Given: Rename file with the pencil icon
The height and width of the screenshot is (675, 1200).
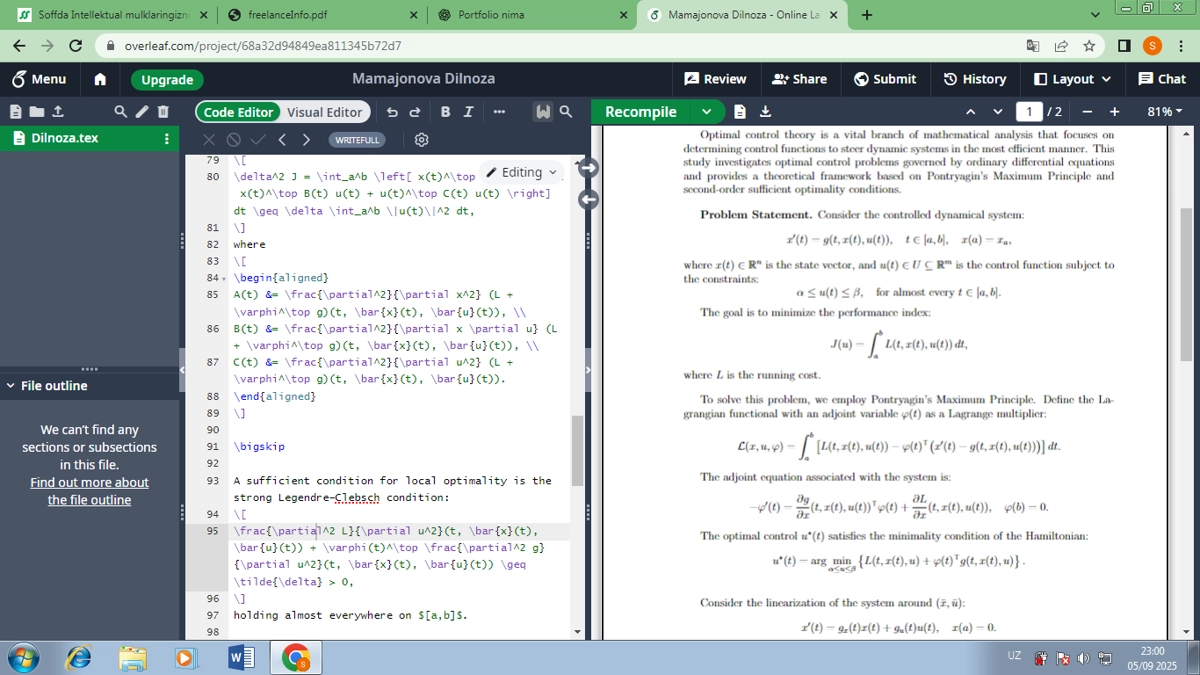Looking at the screenshot, I should tap(142, 112).
